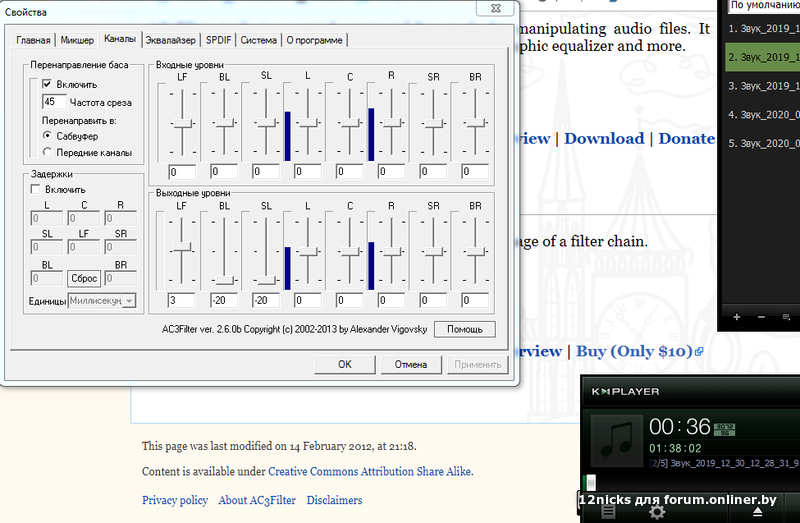Open the playlist menu icon beside minus
Viewport: 800px width, 523px height.
(786, 317)
